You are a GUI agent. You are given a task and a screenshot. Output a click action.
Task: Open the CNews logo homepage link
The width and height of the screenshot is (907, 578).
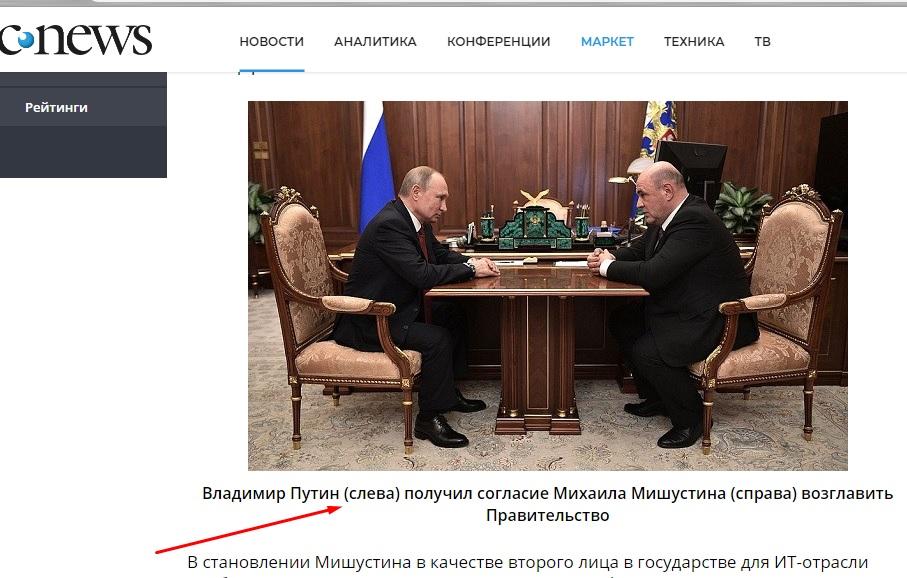coord(76,39)
